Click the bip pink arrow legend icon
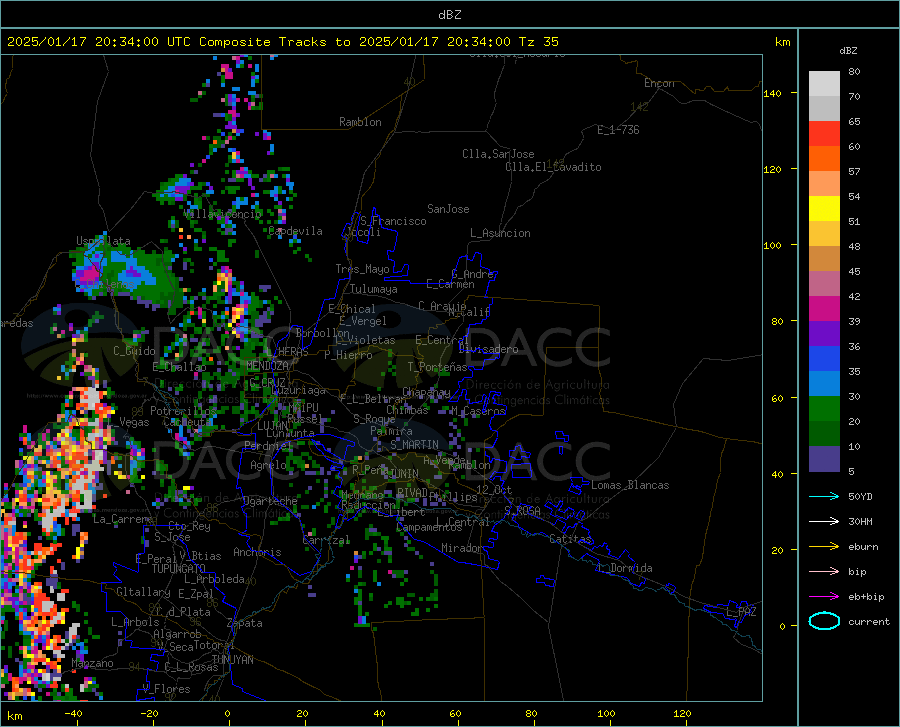Viewport: 900px width, 727px height. pyautogui.click(x=824, y=572)
